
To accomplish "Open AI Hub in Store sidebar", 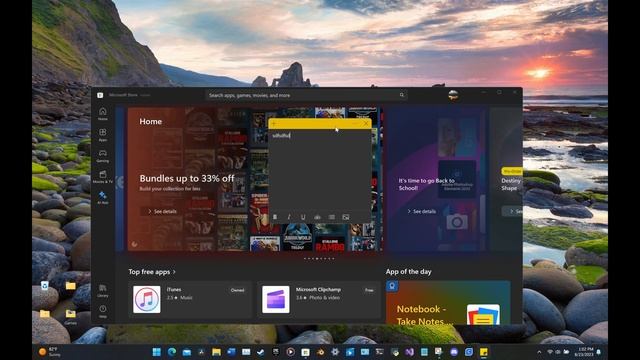I will click(x=102, y=198).
